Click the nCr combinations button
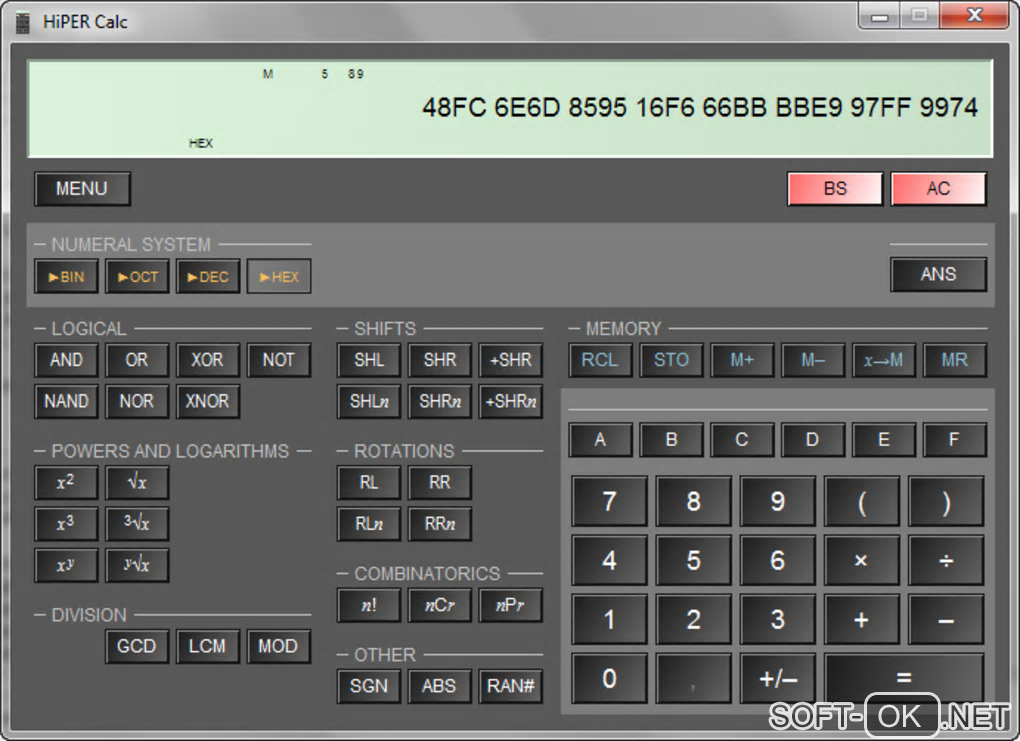Screen dimensions: 1020x741 tap(440, 606)
